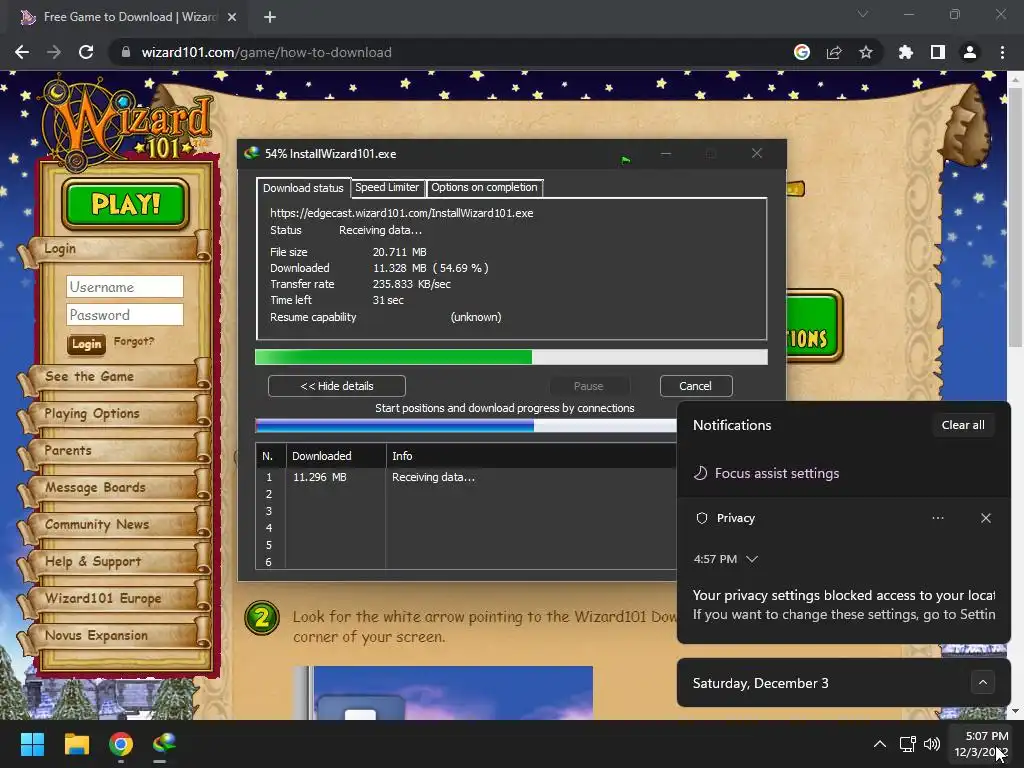Dismiss the Privacy notification
This screenshot has width=1024, height=768.
coord(985,518)
